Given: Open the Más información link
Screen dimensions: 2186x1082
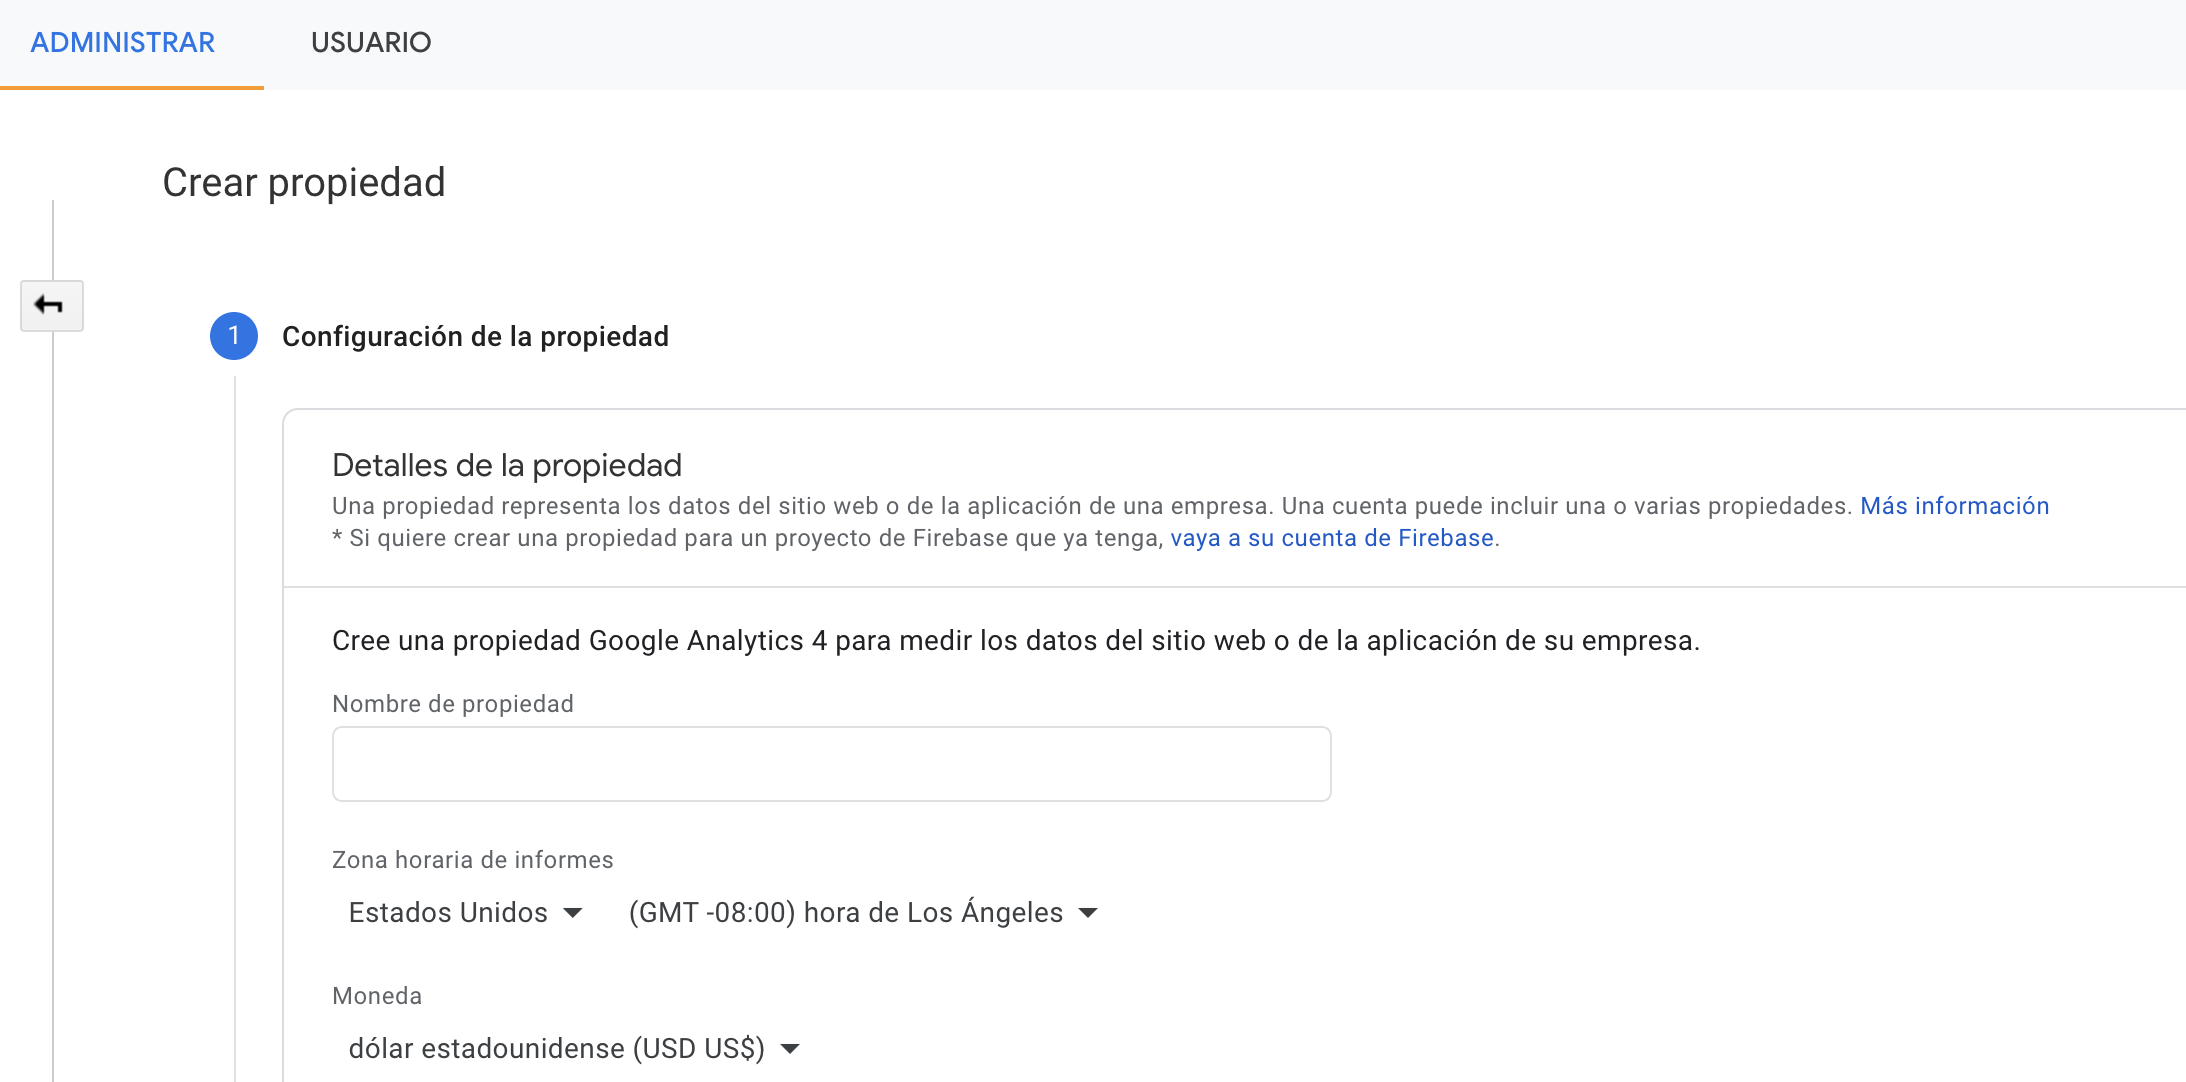Looking at the screenshot, I should click(x=1954, y=506).
